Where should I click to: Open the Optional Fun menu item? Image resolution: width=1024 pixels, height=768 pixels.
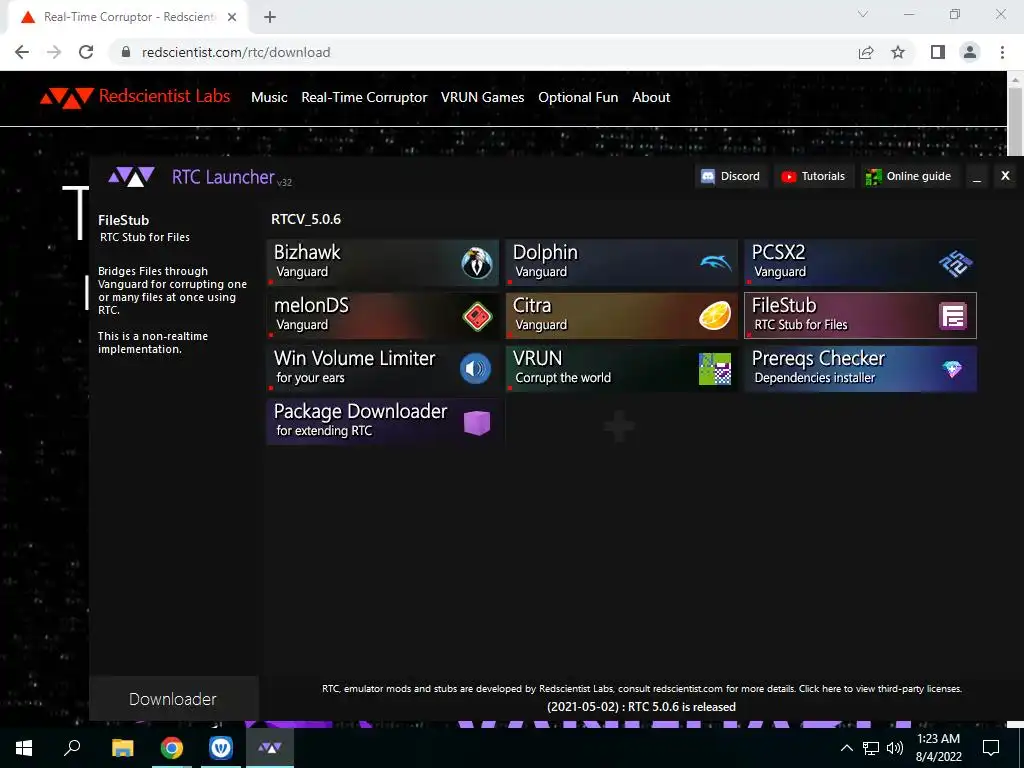click(x=578, y=97)
